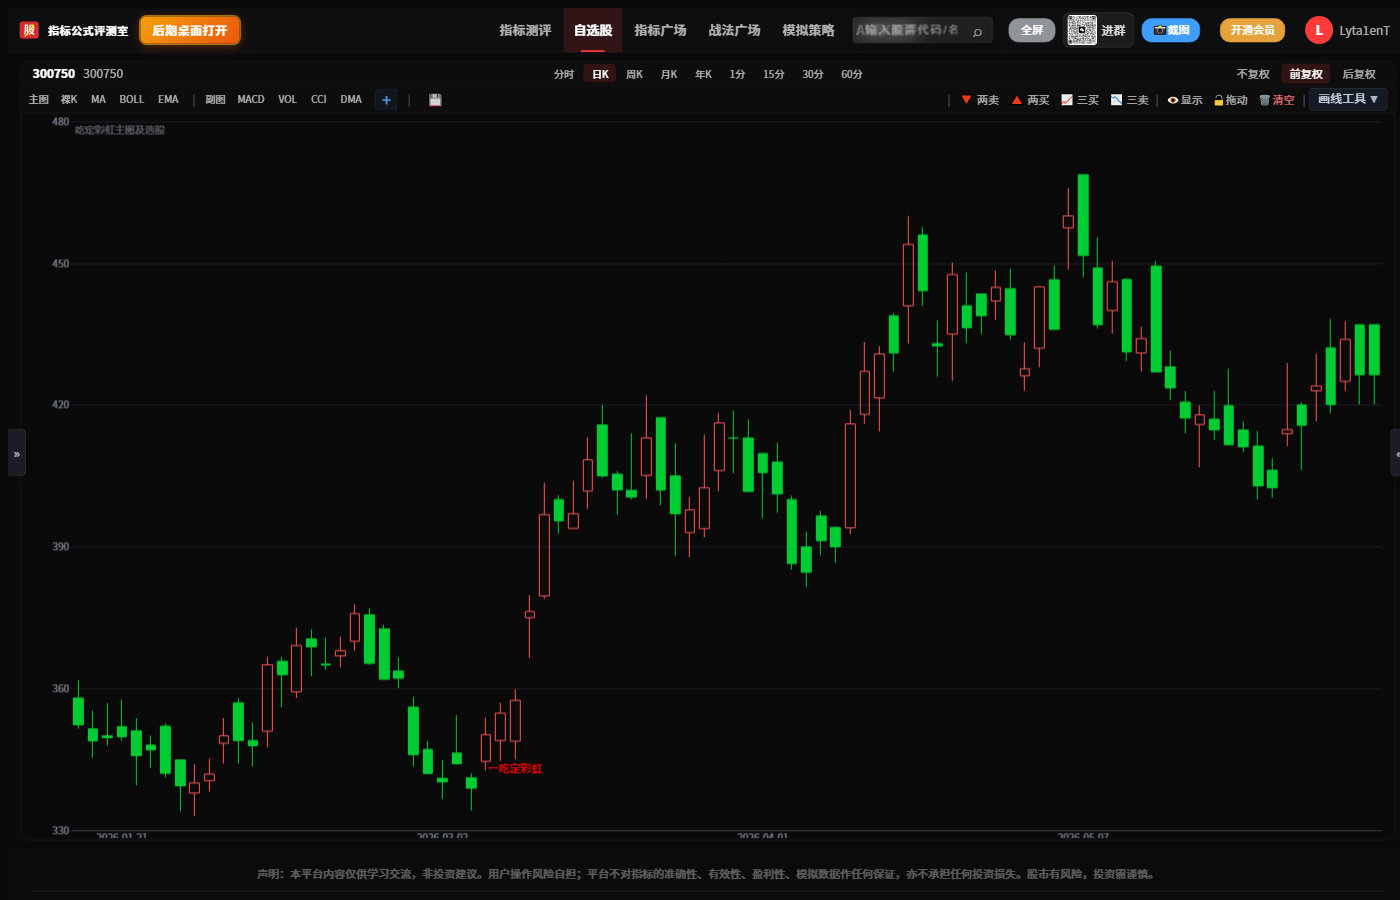Open the 战法广场 navigation item

pos(734,30)
